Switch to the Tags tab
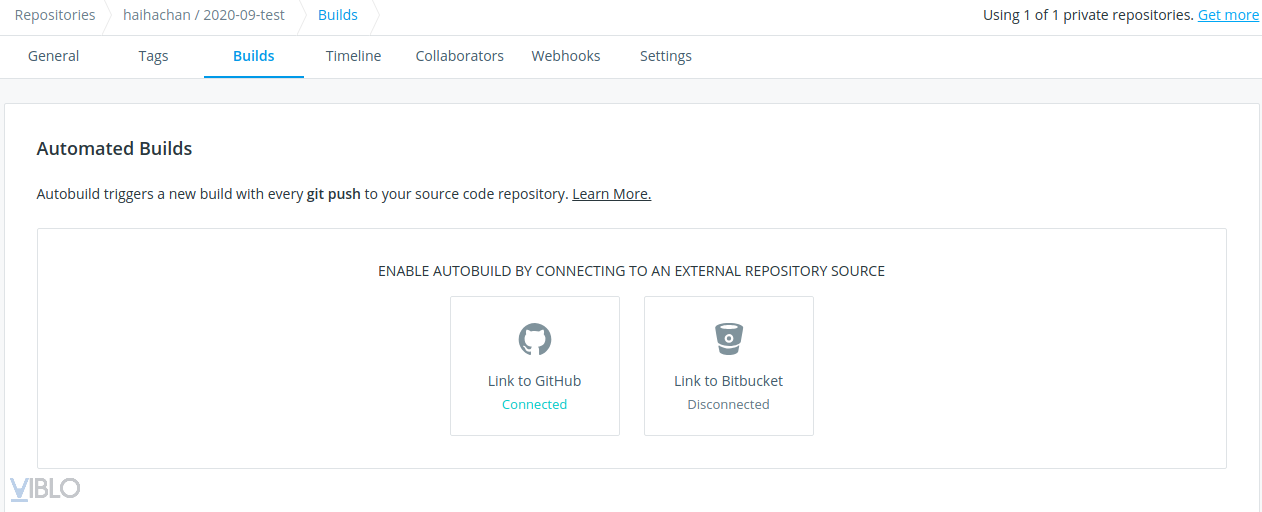1262x512 pixels. tap(153, 56)
